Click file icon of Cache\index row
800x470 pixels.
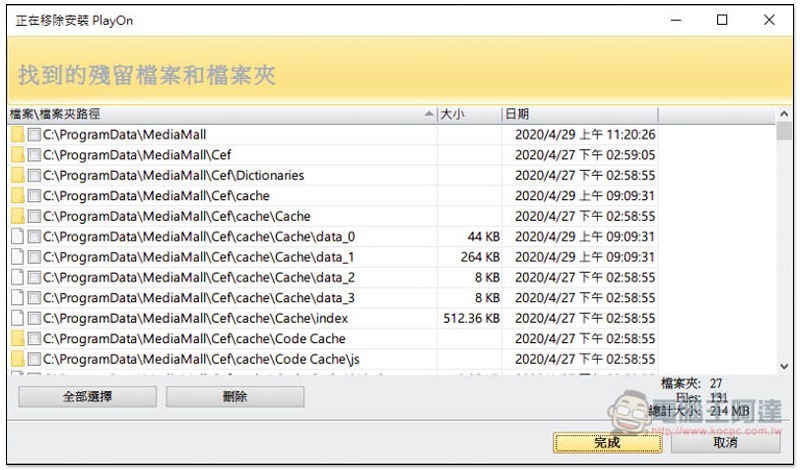coord(17,318)
